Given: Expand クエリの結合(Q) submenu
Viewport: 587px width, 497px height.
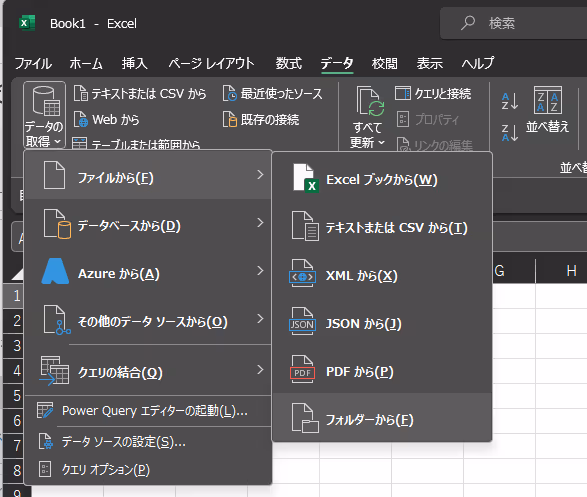Looking at the screenshot, I should 147,371.
